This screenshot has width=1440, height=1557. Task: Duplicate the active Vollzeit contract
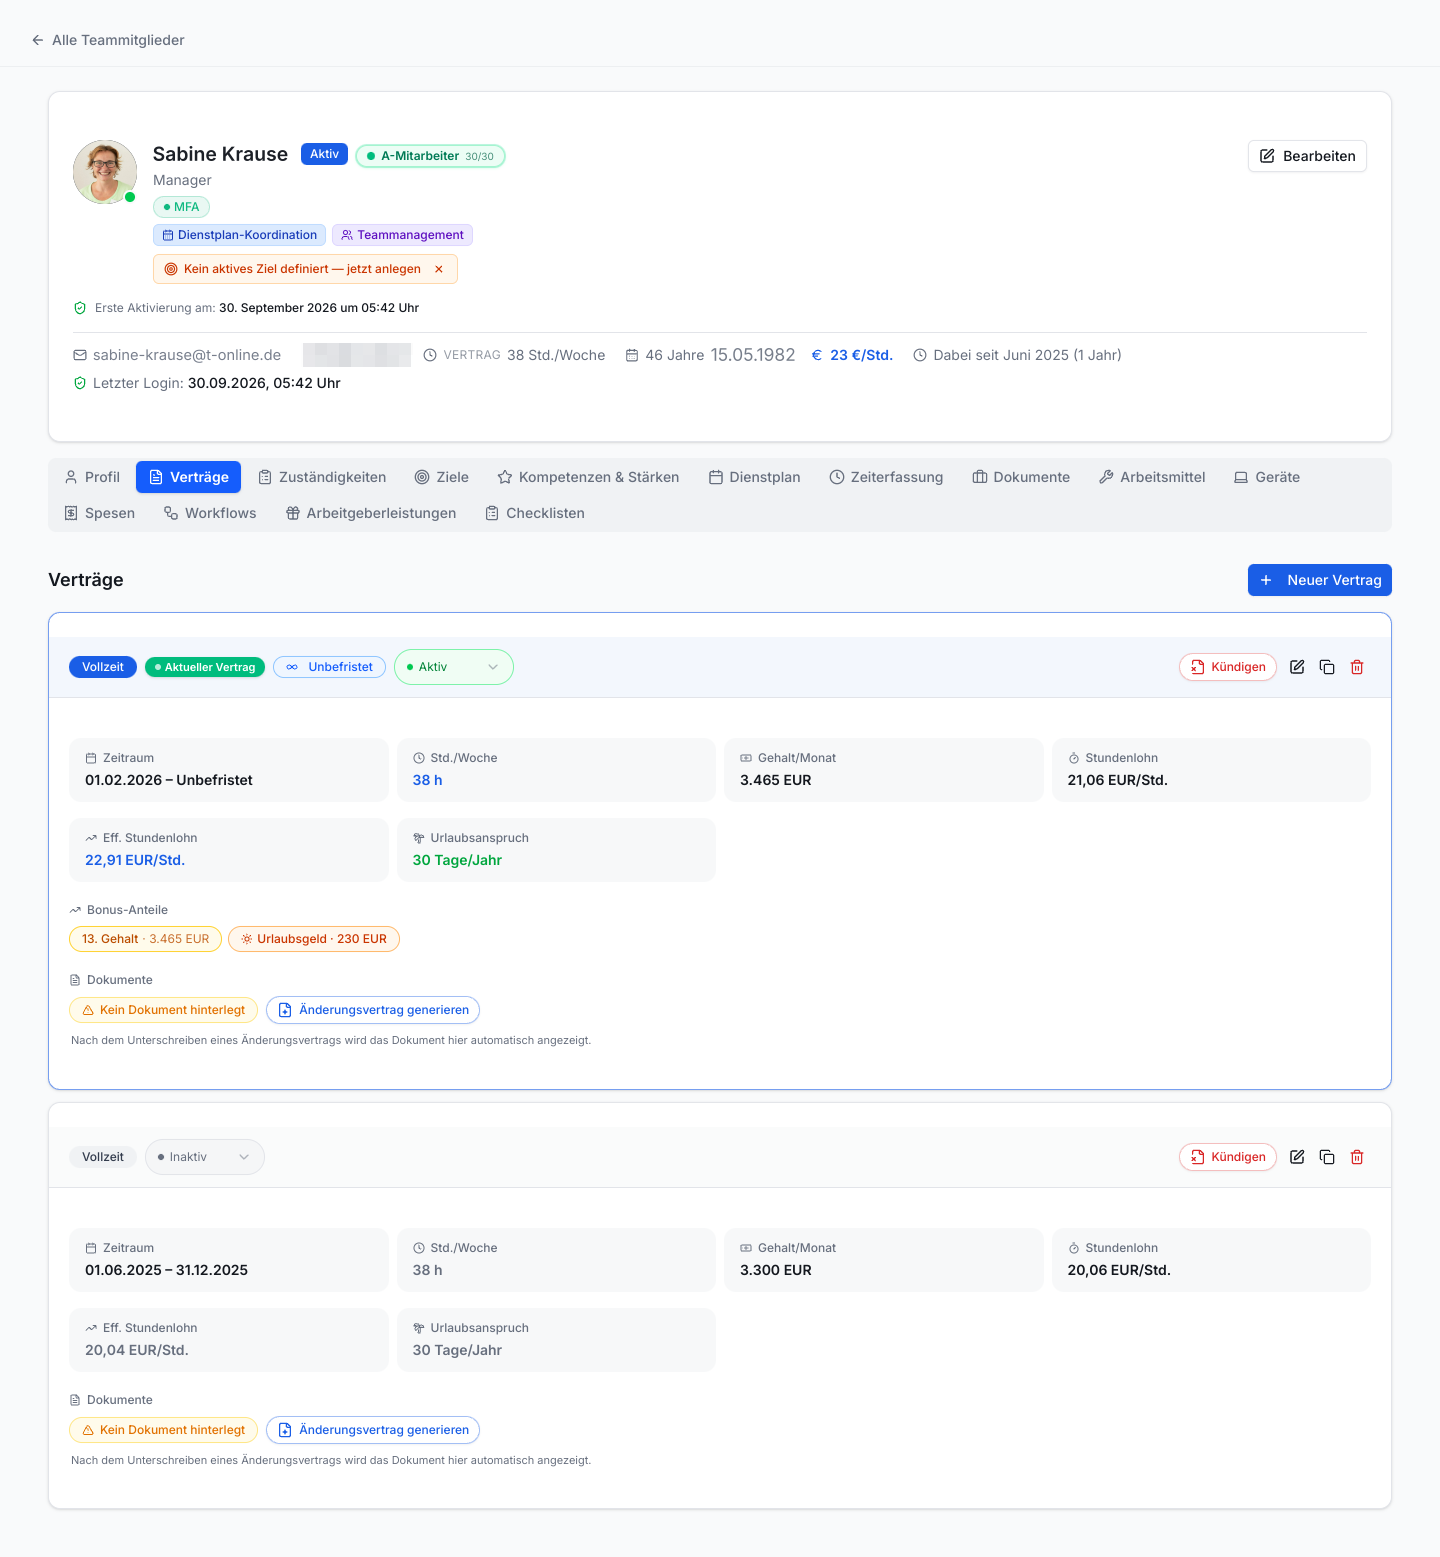pos(1327,667)
